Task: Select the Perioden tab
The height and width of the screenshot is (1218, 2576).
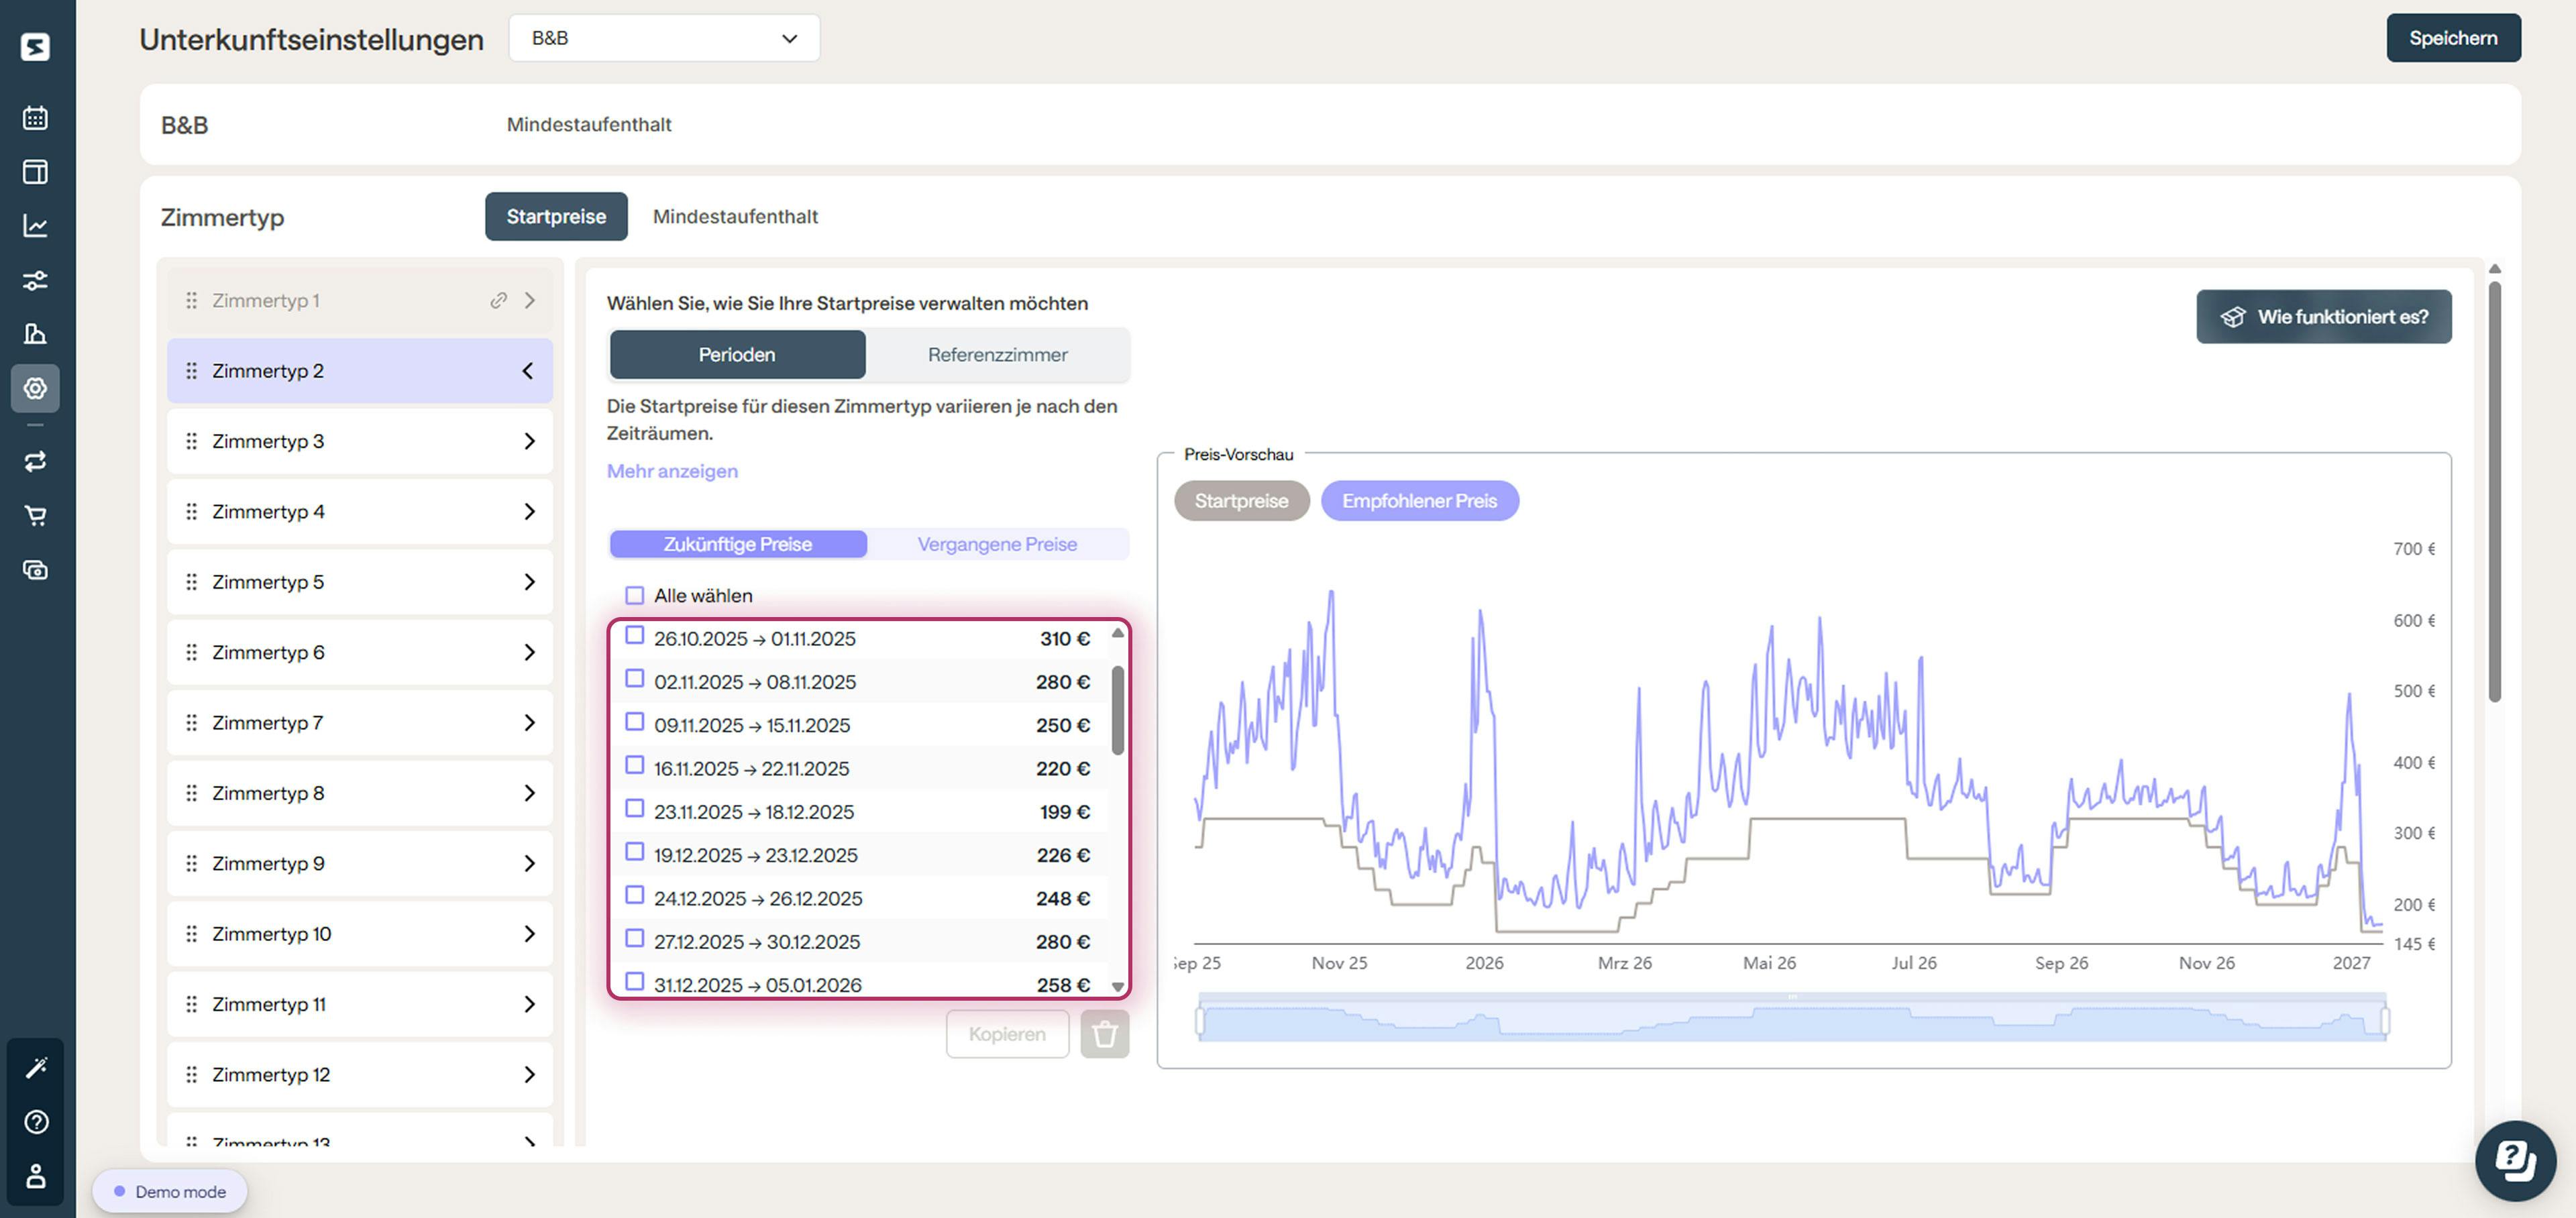Action: point(737,354)
